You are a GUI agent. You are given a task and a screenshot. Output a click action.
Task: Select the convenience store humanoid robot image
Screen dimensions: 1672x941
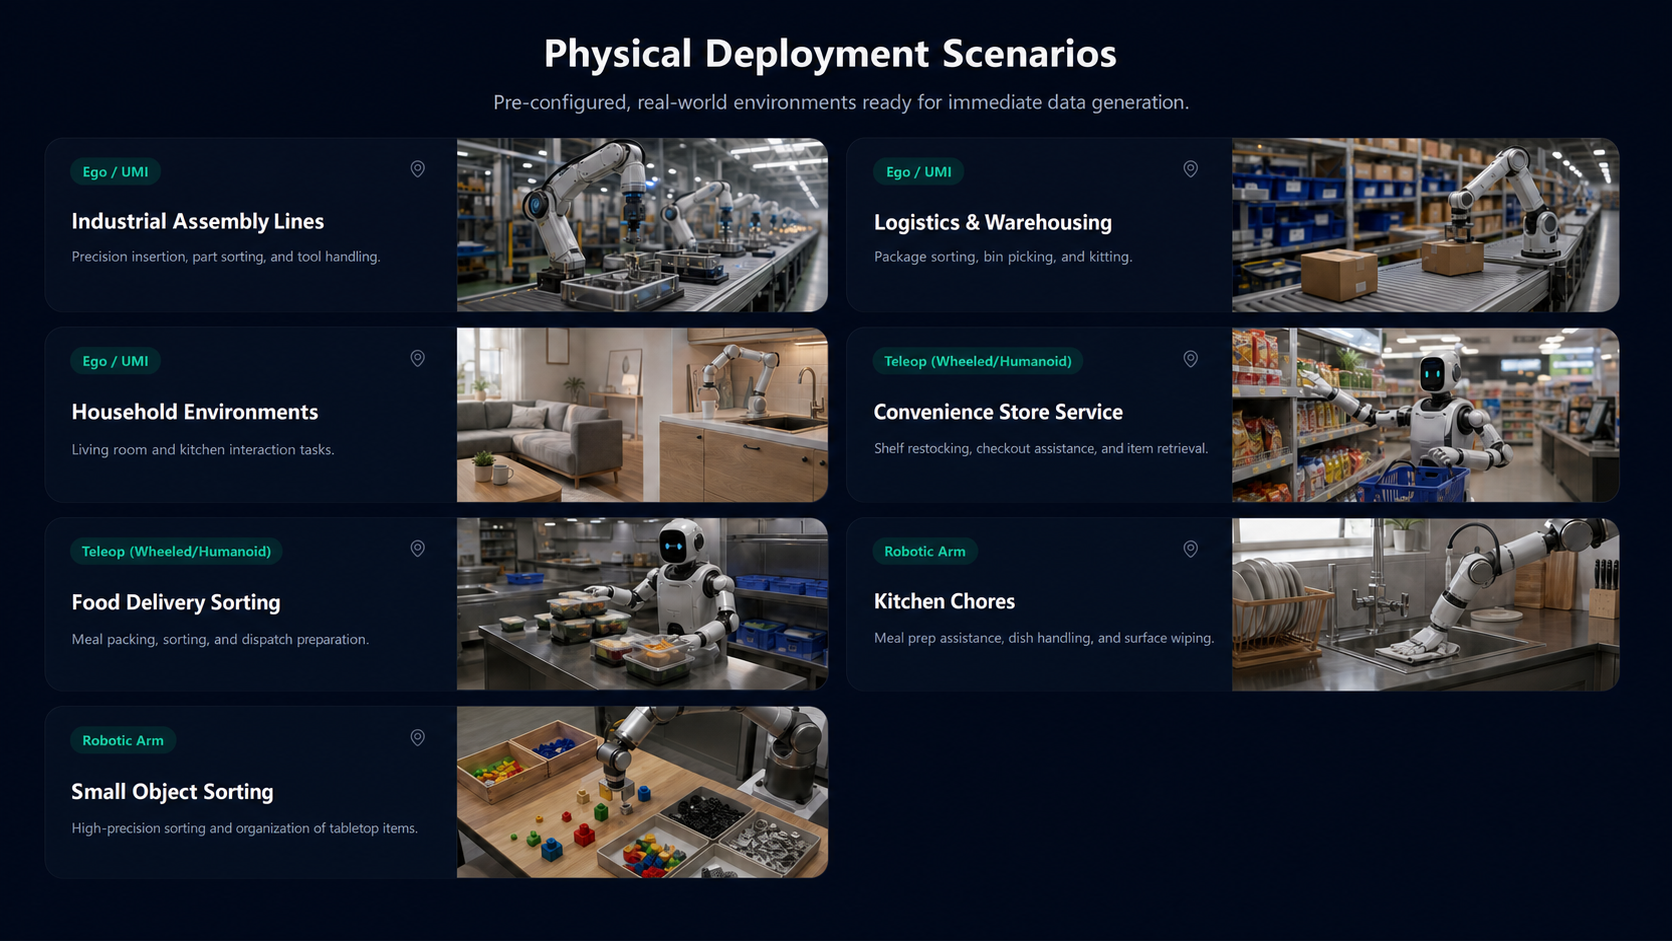coord(1425,415)
